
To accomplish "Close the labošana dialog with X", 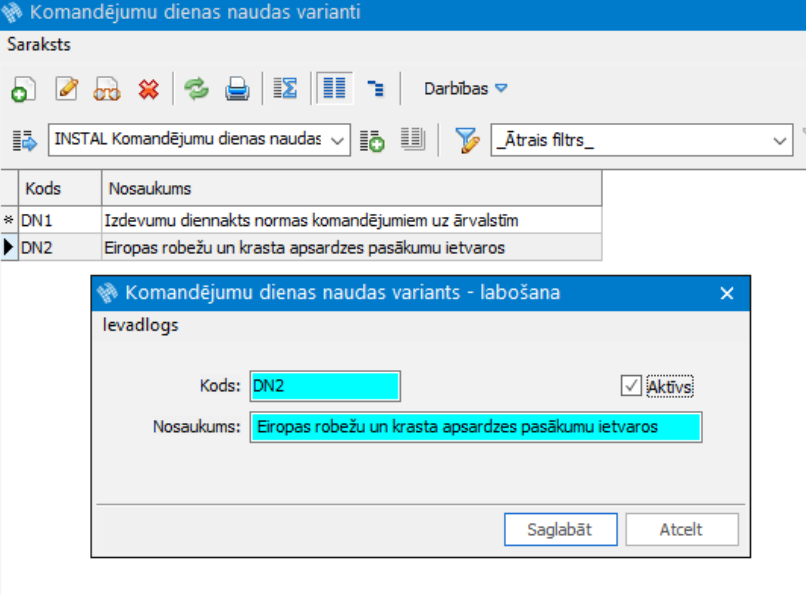I will tap(727, 293).
